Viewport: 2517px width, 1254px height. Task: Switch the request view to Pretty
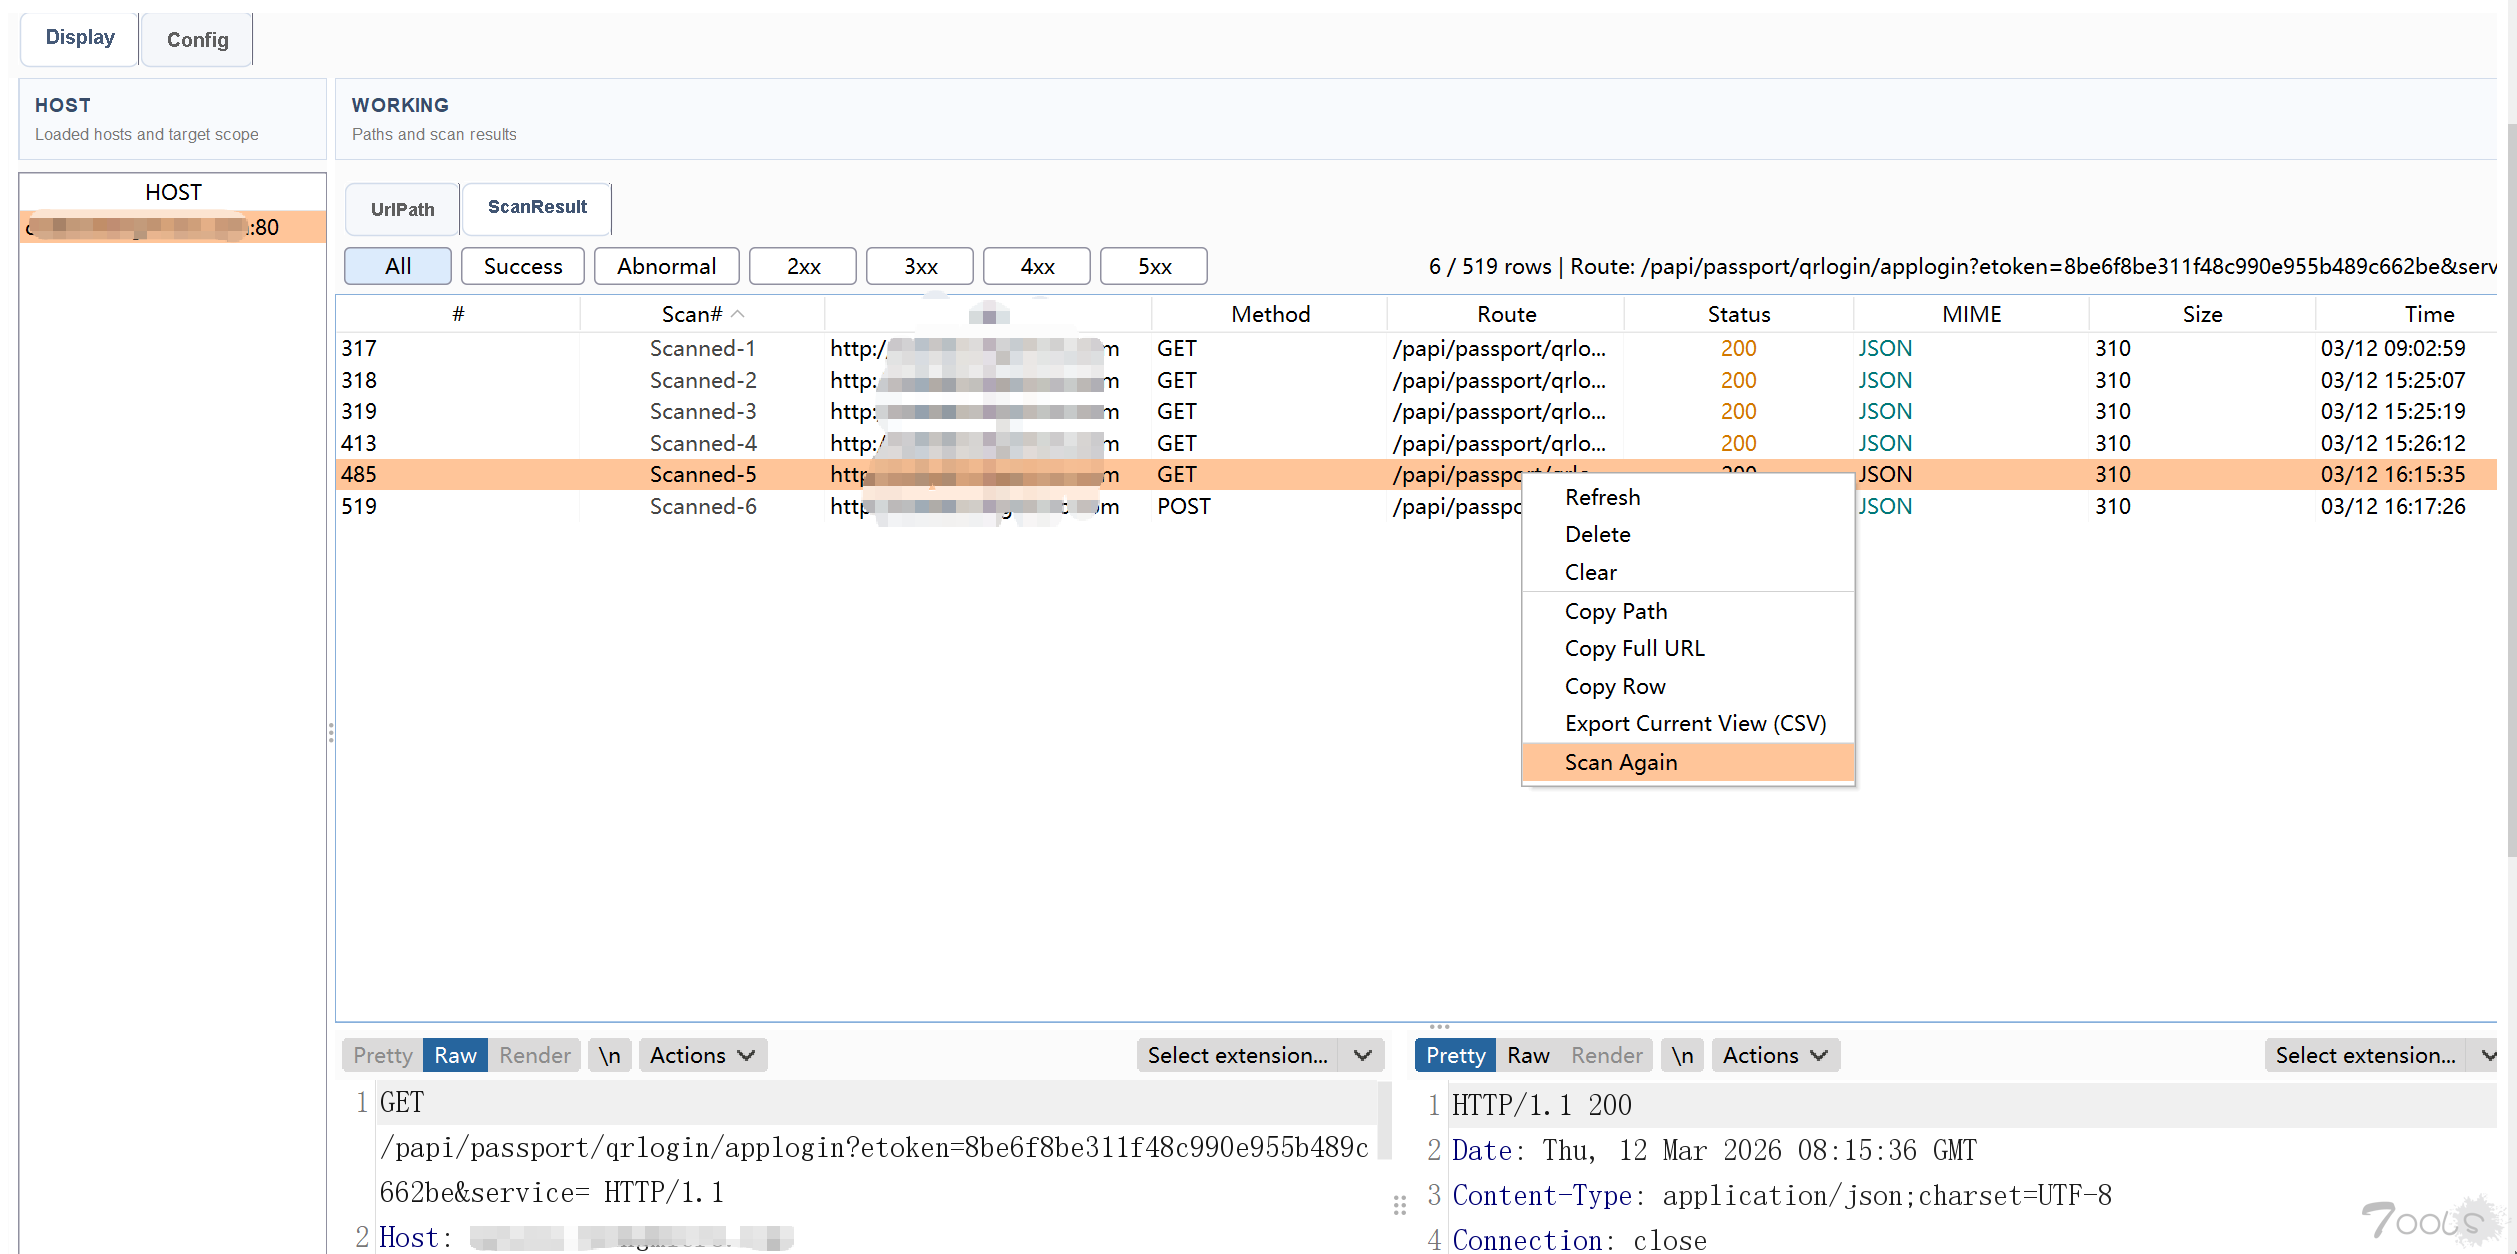click(x=382, y=1055)
